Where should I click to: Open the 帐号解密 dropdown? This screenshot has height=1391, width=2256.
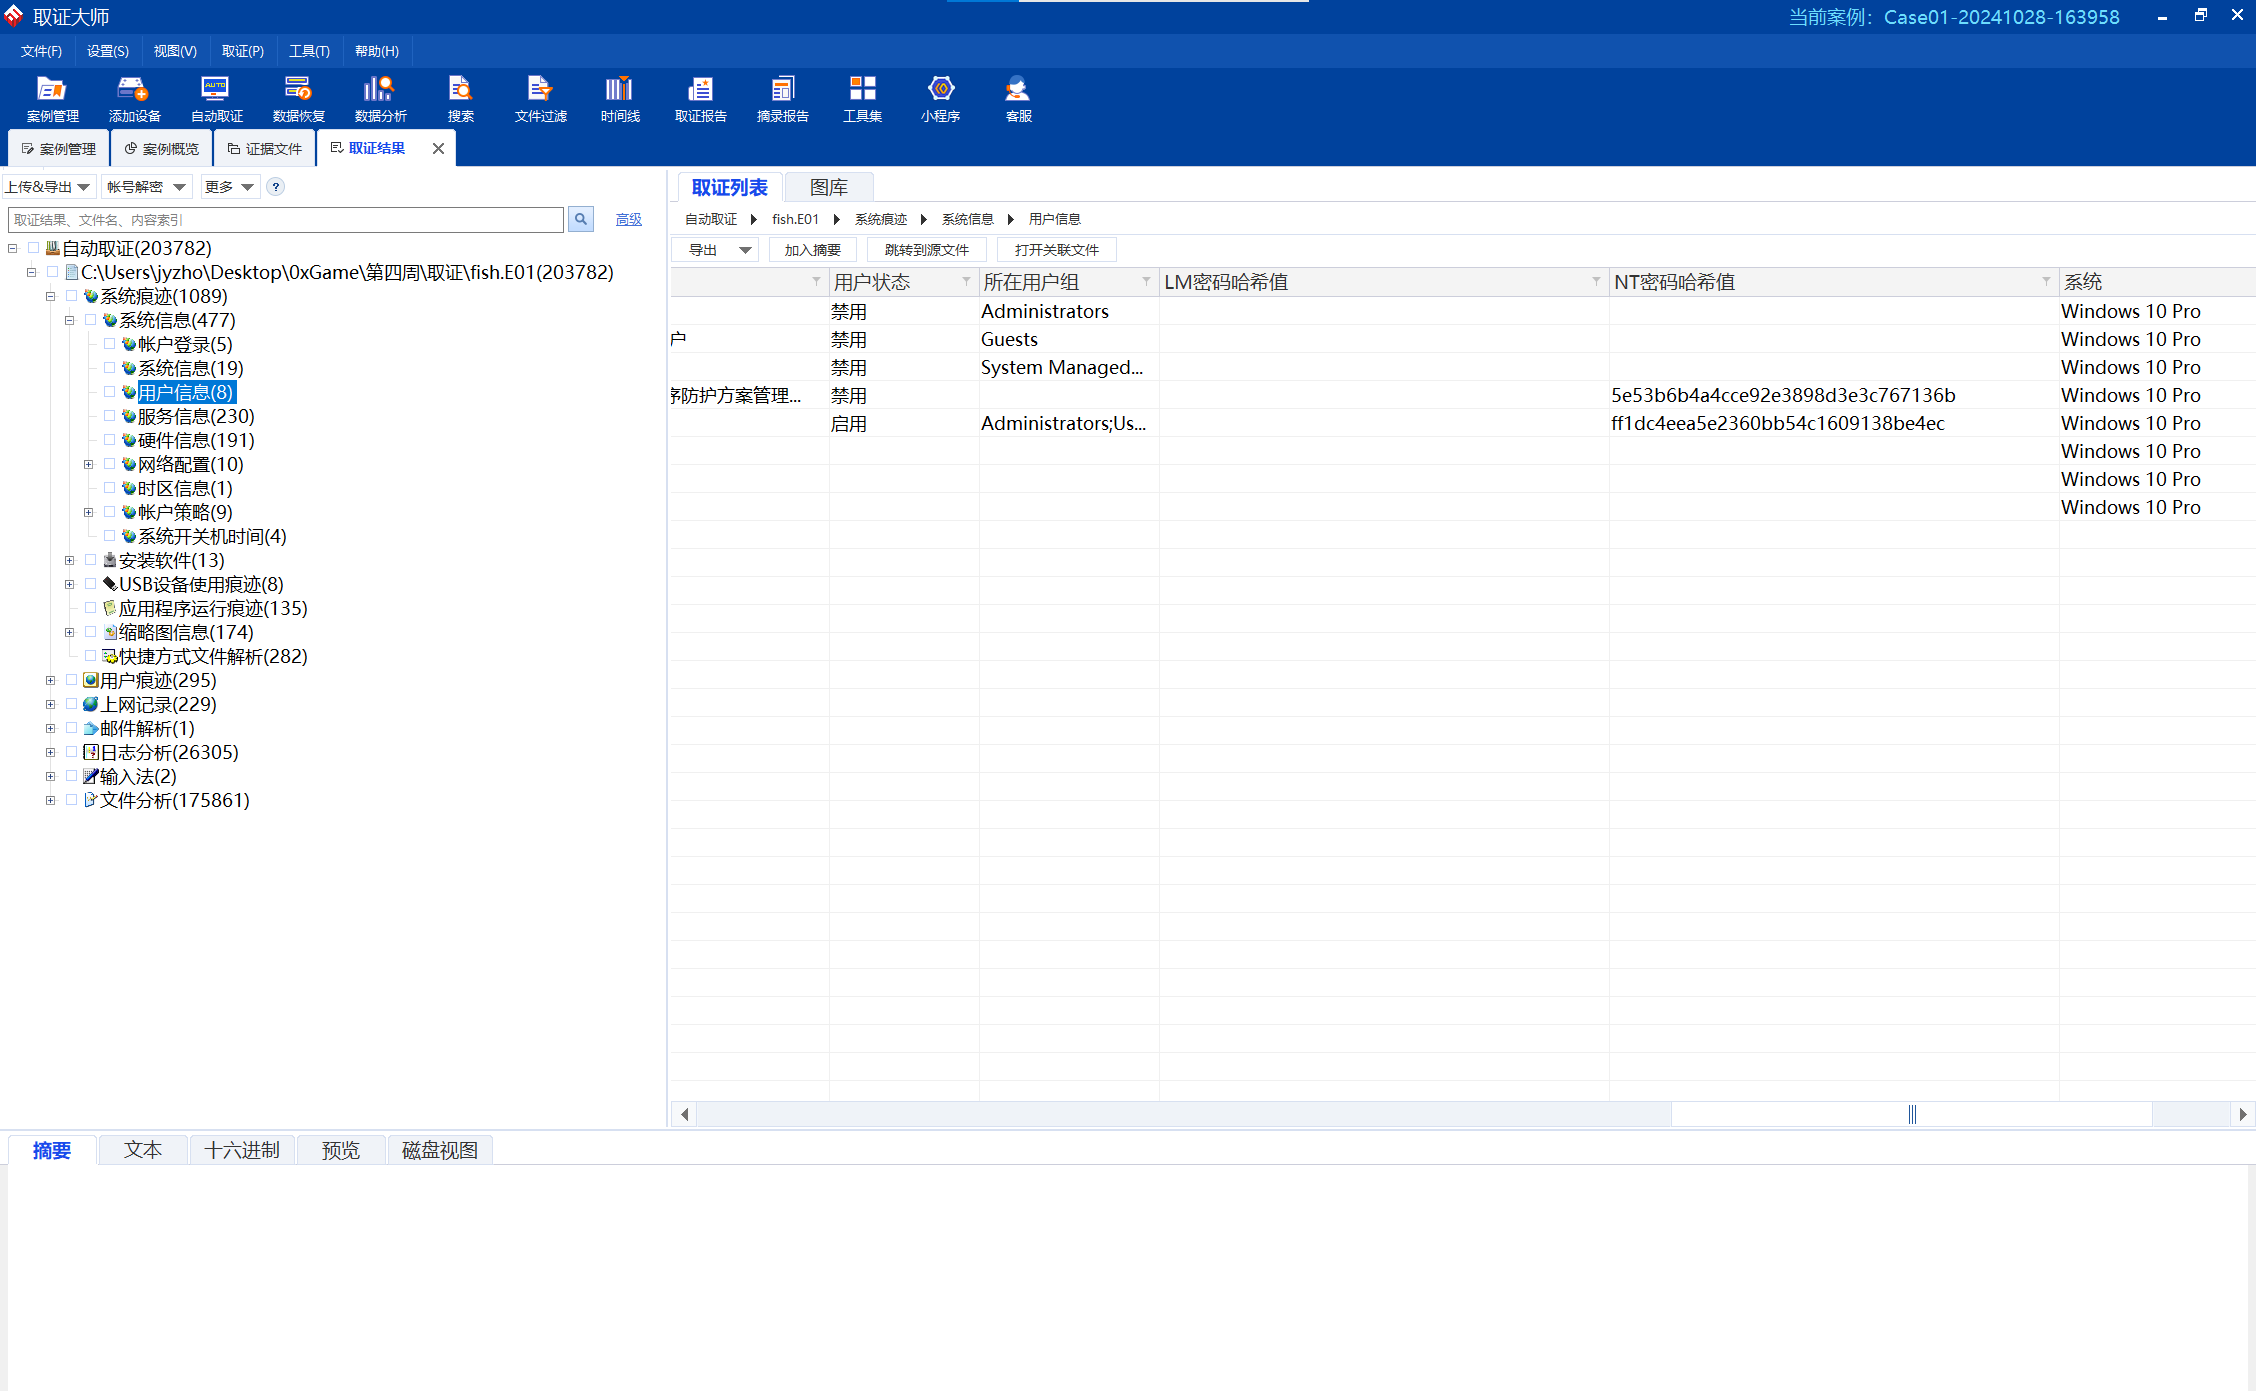click(146, 187)
